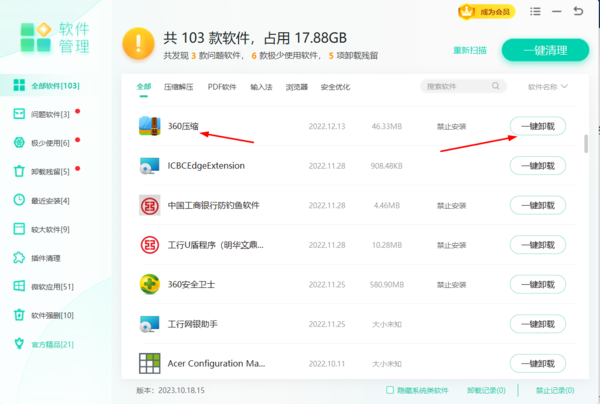Click the software list vertical scrollbar
Viewport: 600px width, 404px height.
[585, 142]
